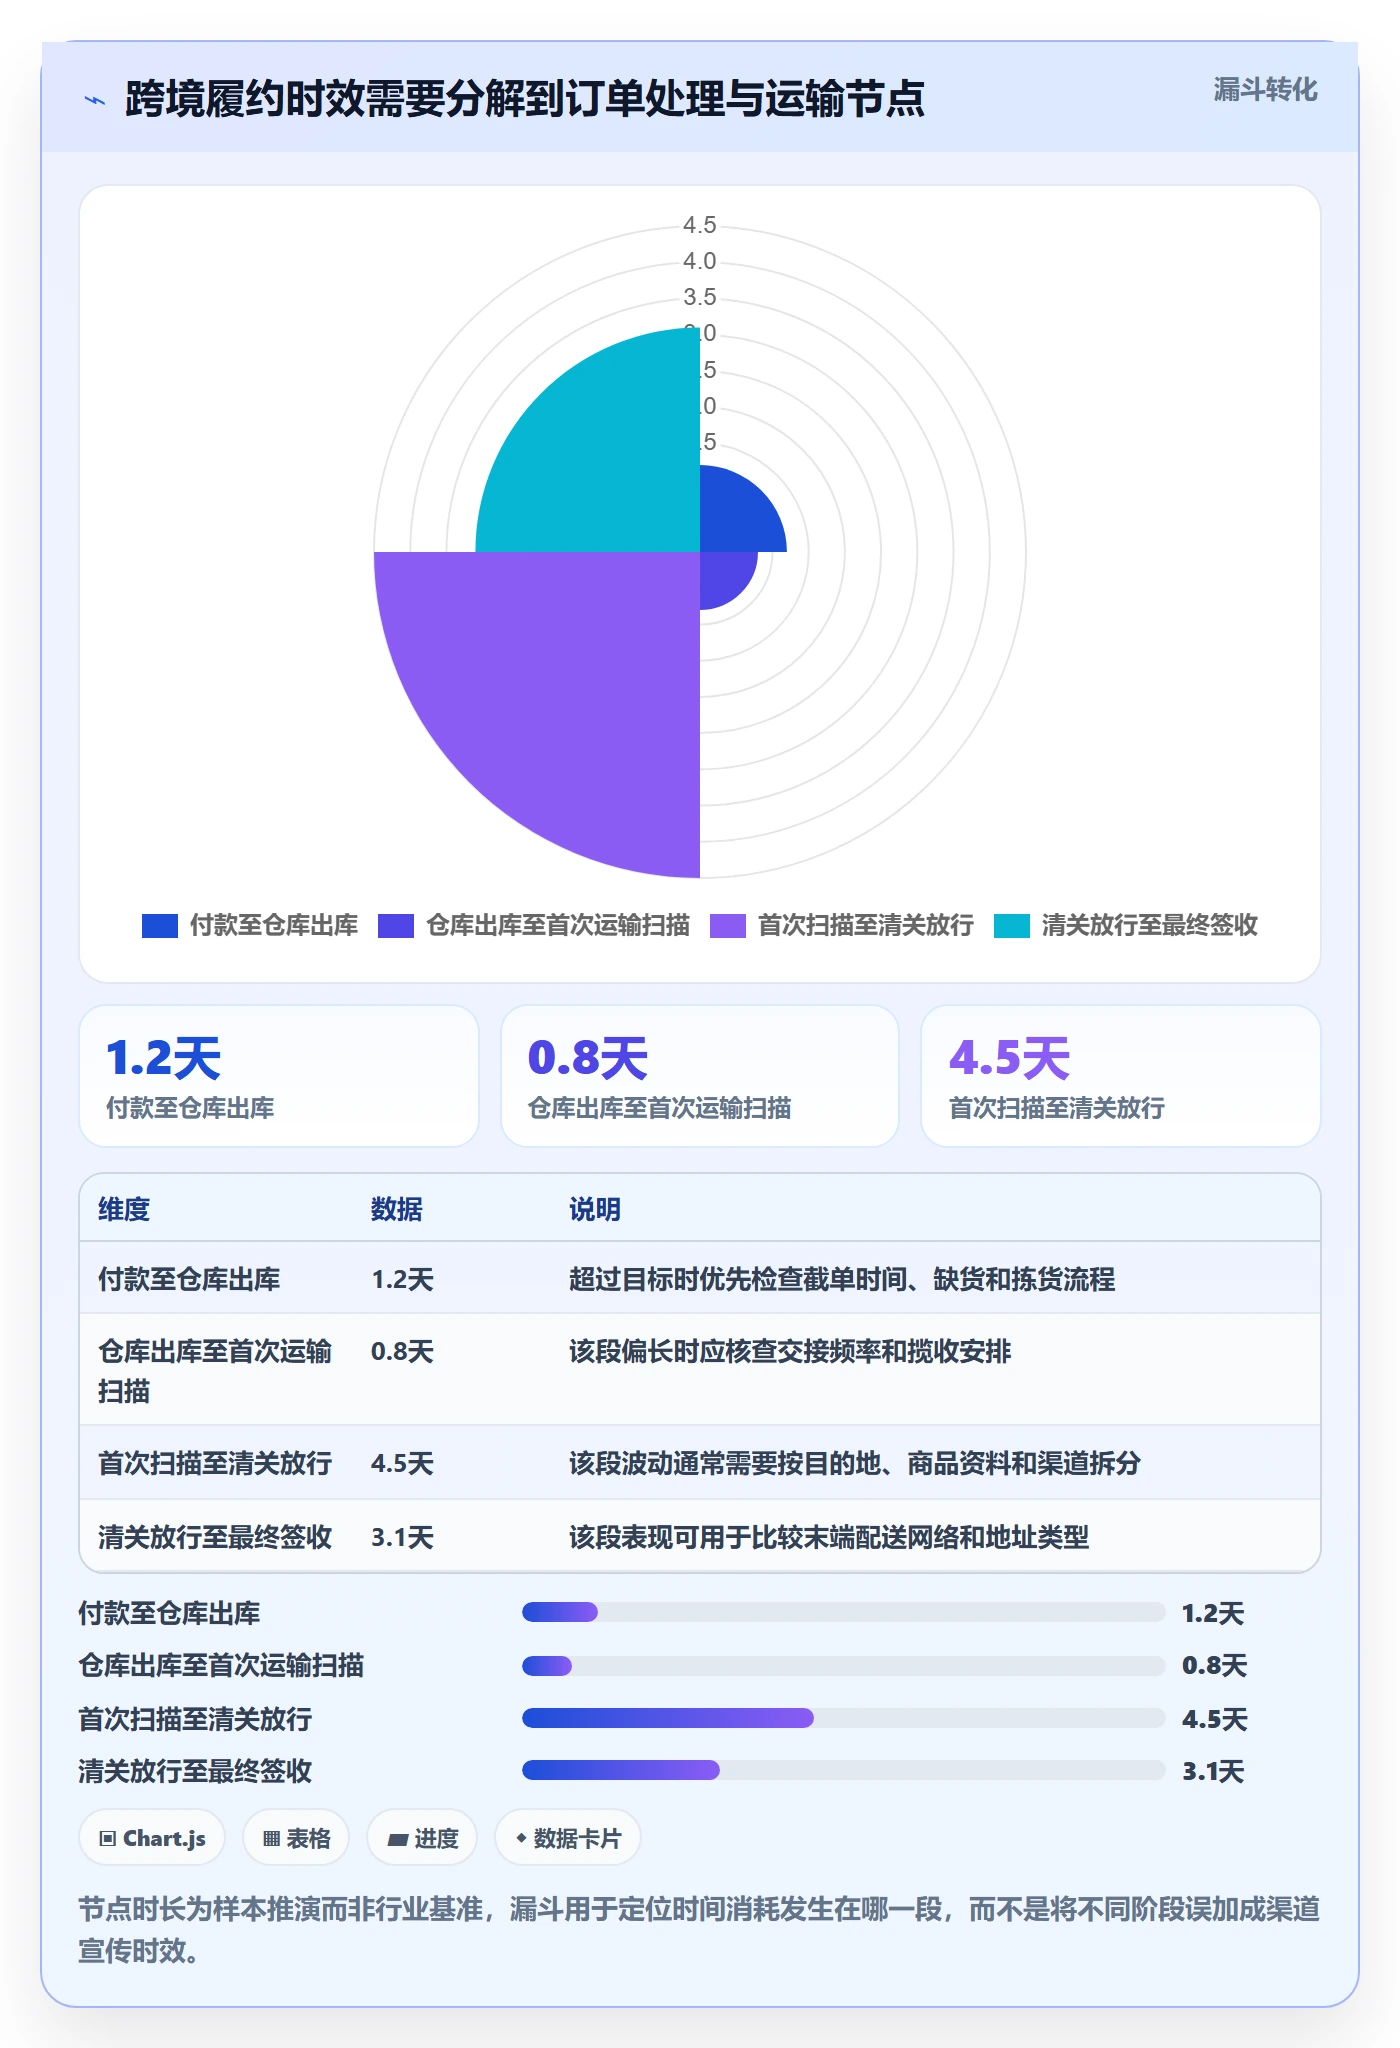Click legend label 清关放行至最终签收

[x=1150, y=926]
